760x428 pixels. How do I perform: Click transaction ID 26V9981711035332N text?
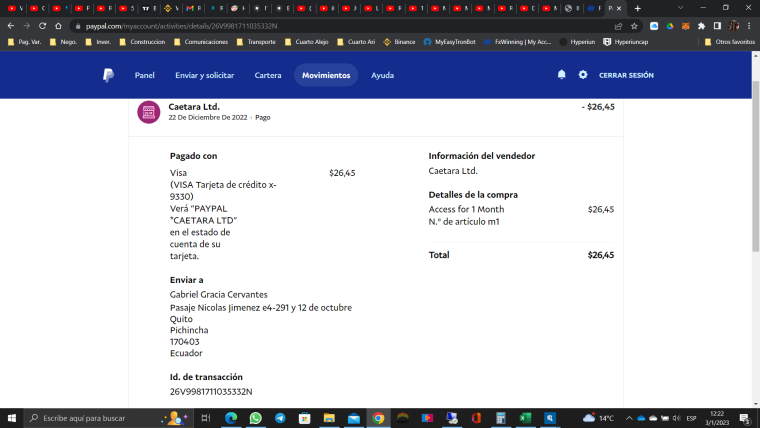click(211, 391)
